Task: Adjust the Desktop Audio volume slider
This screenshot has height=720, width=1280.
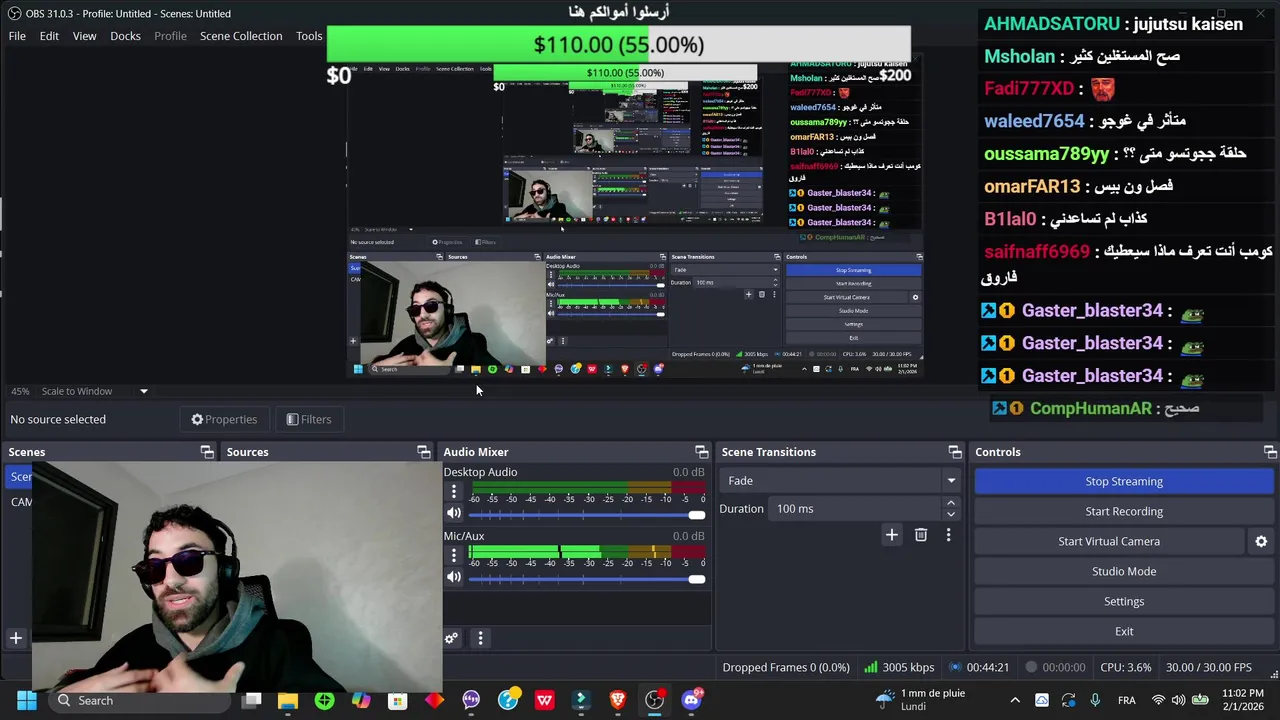Action: point(586,515)
